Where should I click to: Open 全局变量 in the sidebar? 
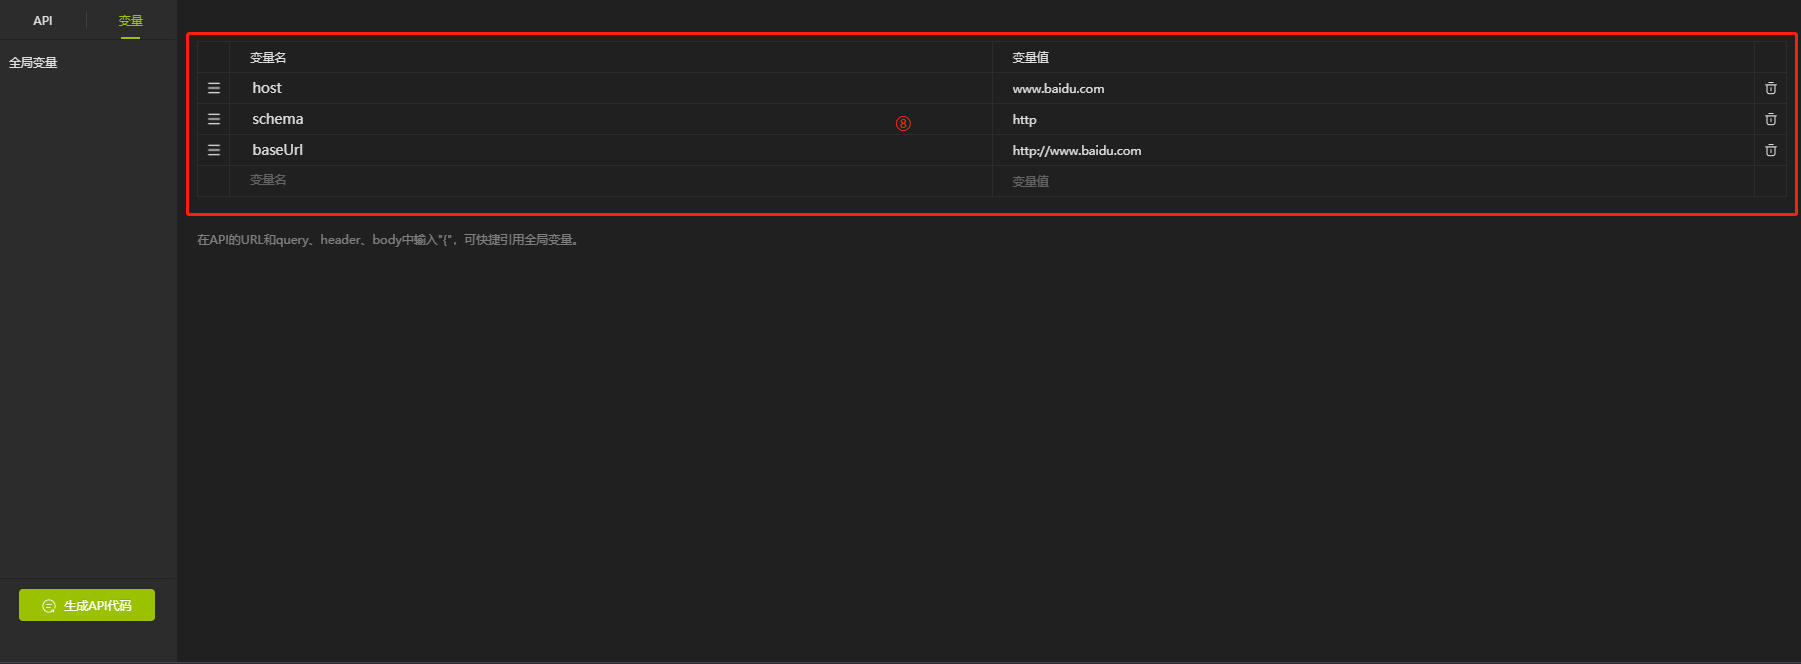[33, 62]
